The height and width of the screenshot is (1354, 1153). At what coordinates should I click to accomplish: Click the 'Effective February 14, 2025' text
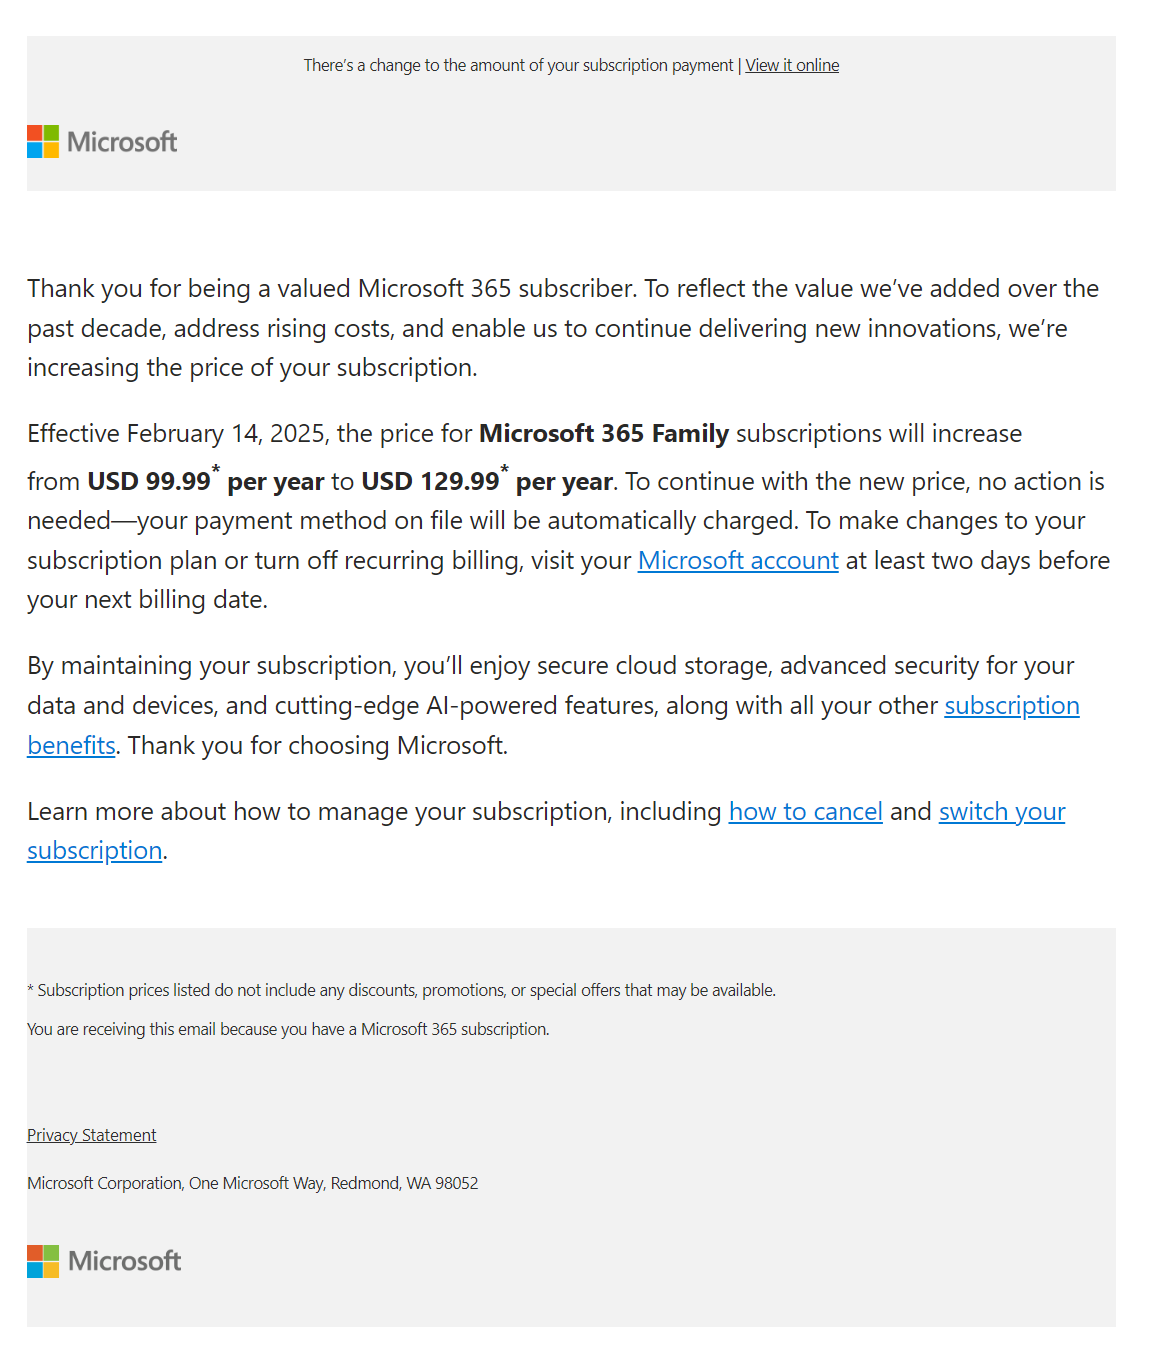pyautogui.click(x=178, y=433)
